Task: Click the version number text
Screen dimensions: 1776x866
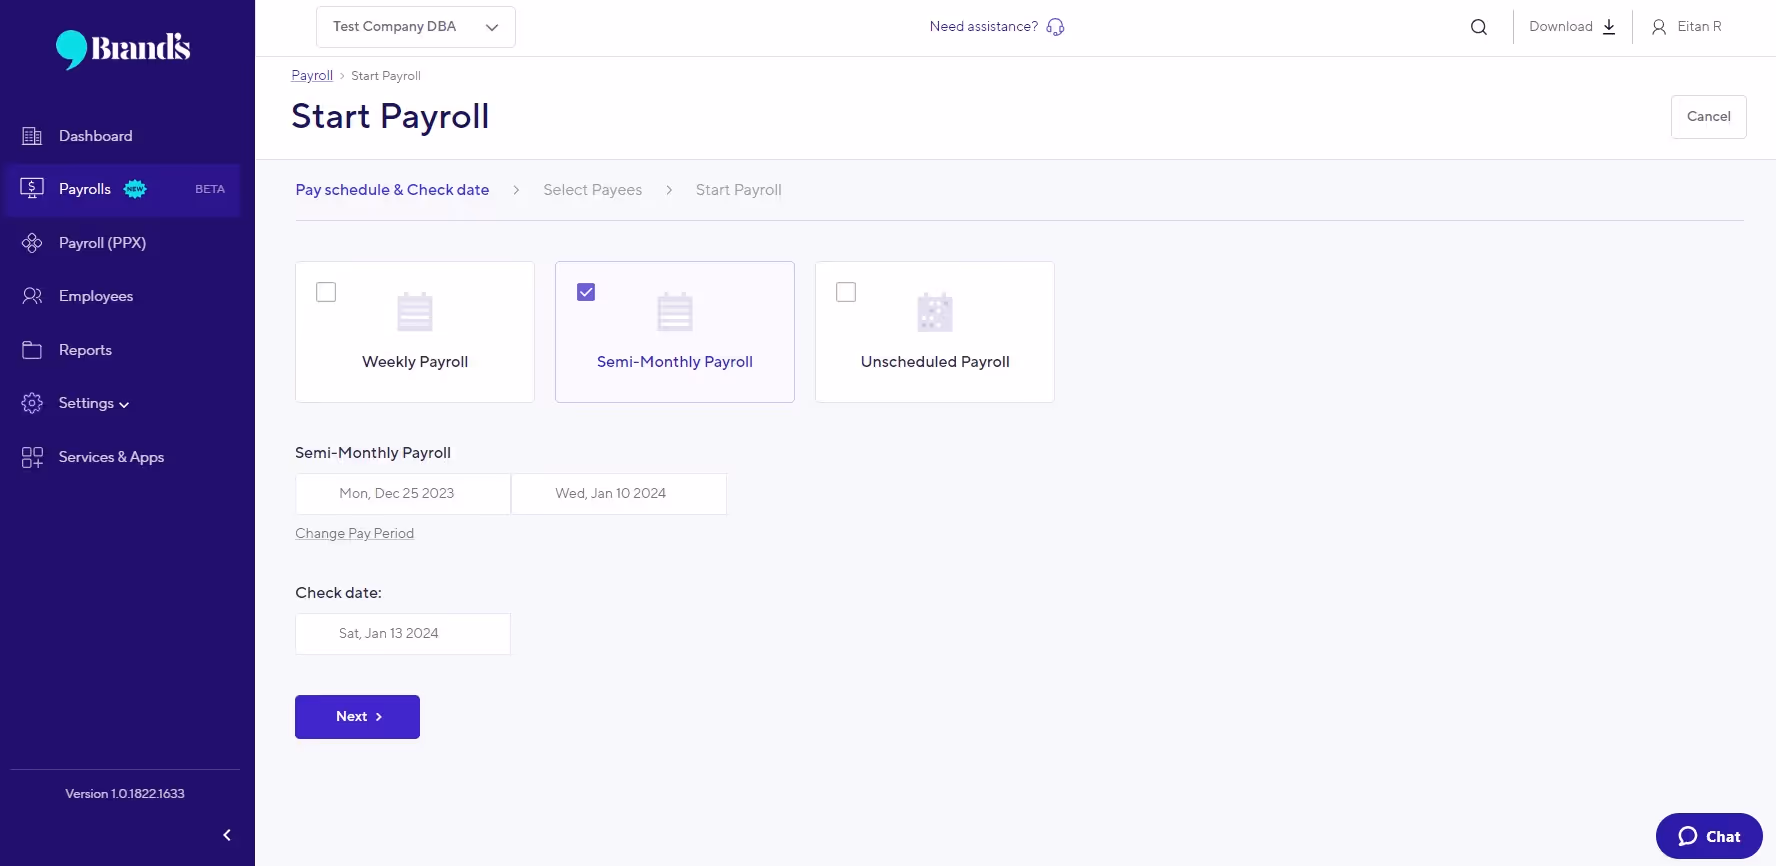Action: (125, 794)
